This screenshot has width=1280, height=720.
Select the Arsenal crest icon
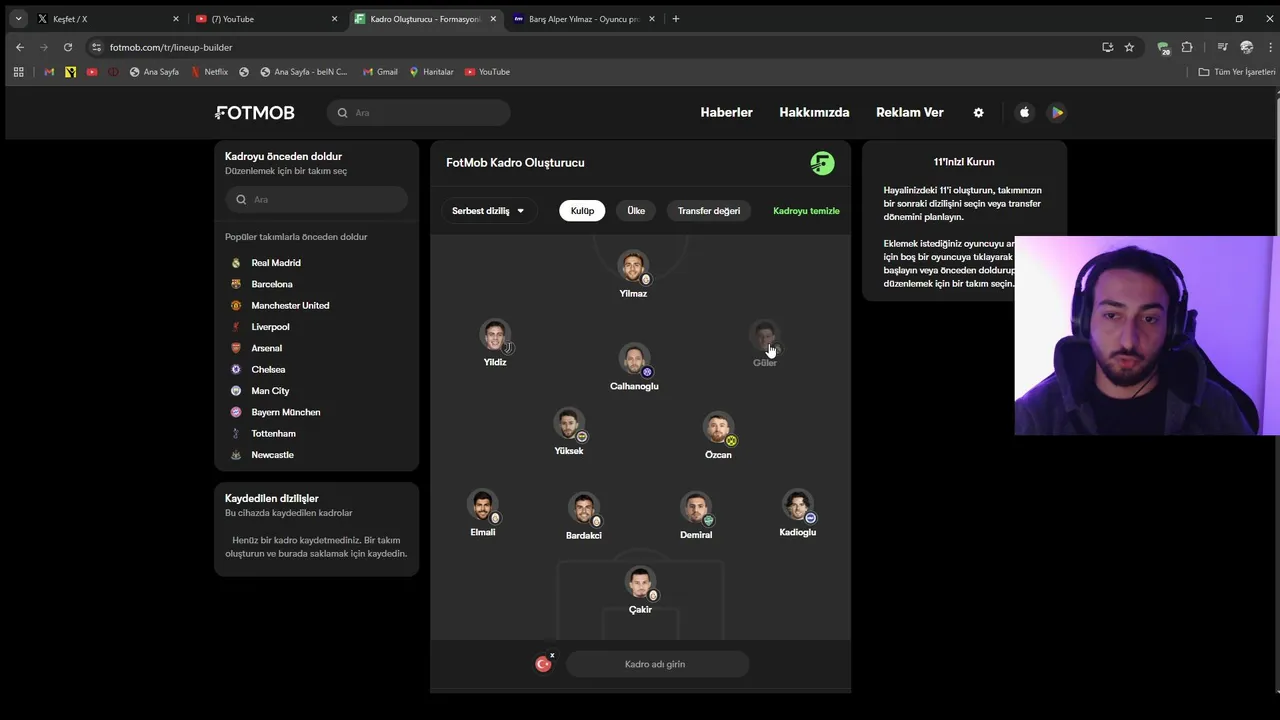tap(236, 348)
